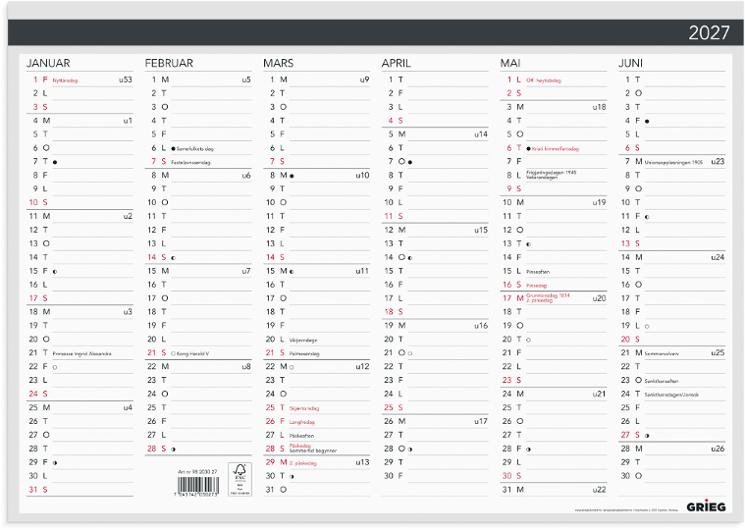Click the 1 January Nyttårsdag row
745x530 pixels.
[x=80, y=80]
